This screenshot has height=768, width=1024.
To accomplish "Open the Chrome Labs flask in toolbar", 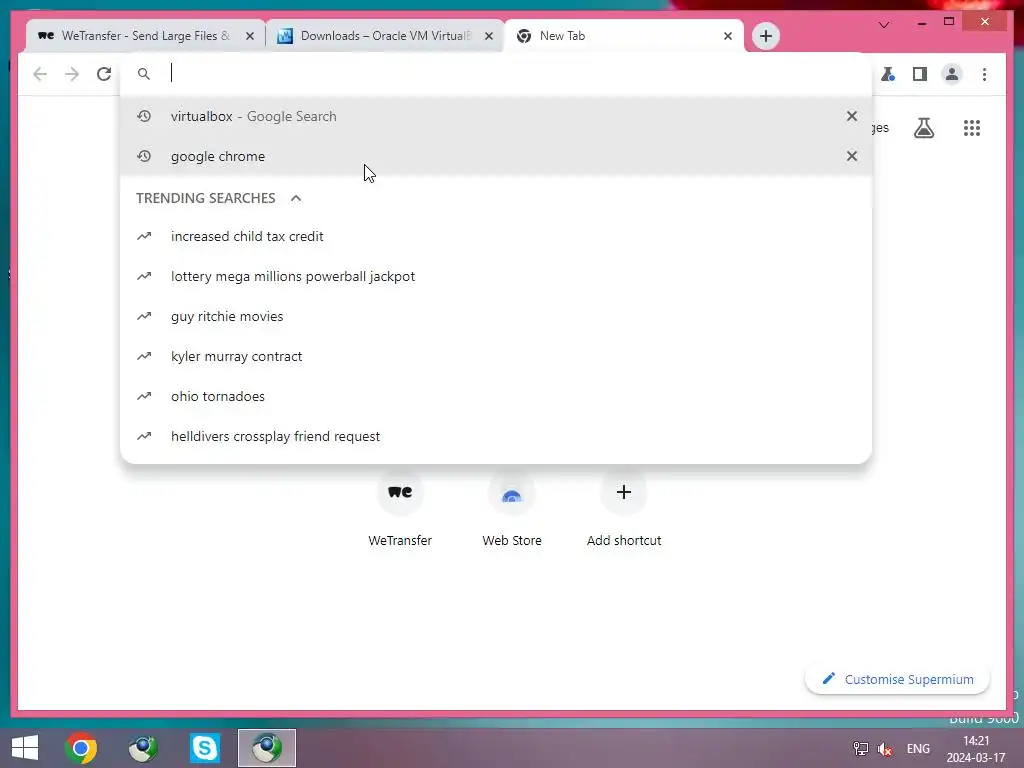I will coord(888,74).
